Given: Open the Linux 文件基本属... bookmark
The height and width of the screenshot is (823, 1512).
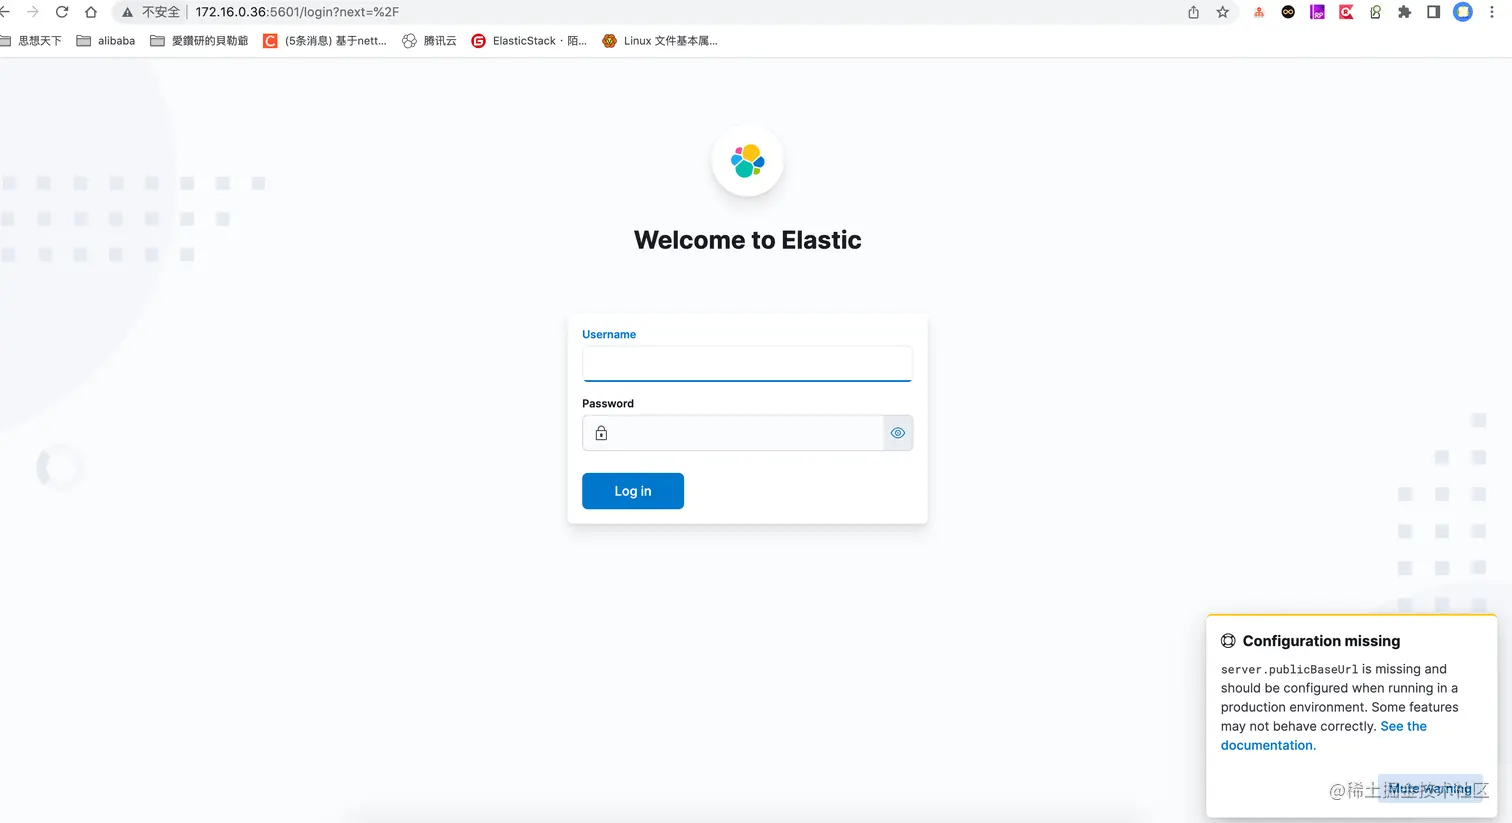Looking at the screenshot, I should point(660,41).
